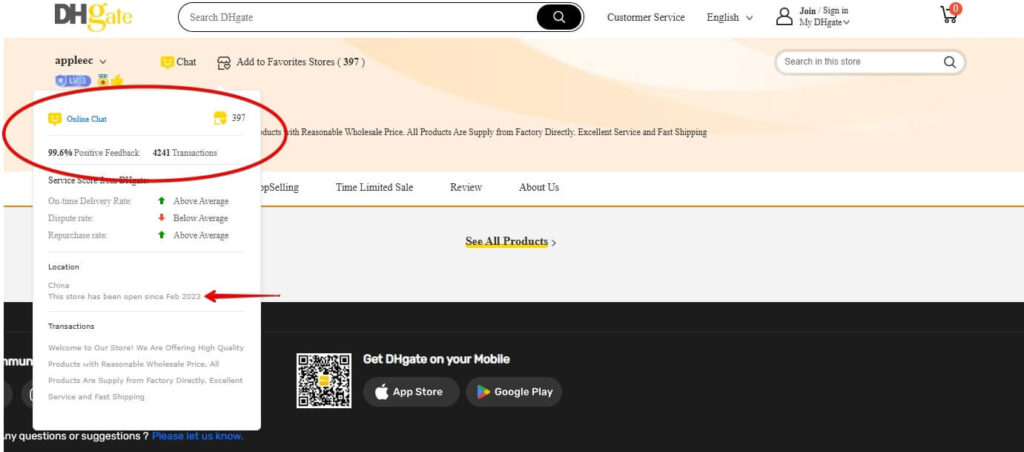This screenshot has height=452, width=1024.
Task: Click the 'China' location text
Action: click(x=59, y=285)
